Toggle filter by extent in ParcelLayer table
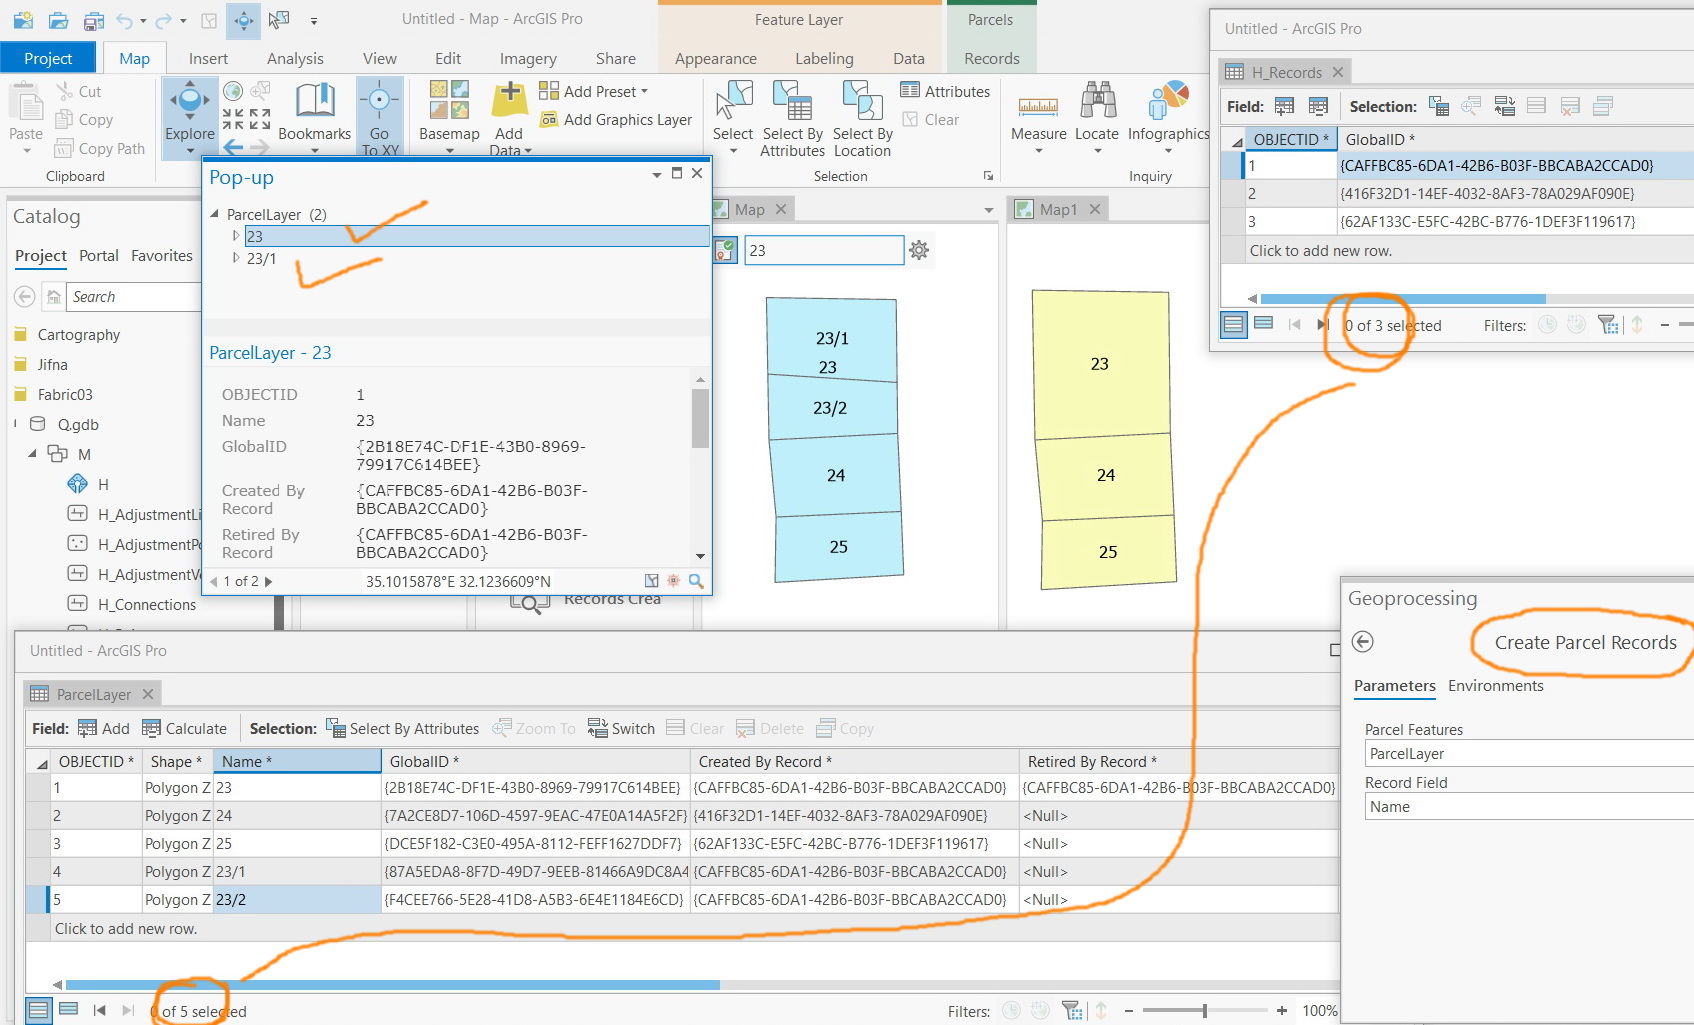This screenshot has width=1694, height=1025. (x=1072, y=1011)
